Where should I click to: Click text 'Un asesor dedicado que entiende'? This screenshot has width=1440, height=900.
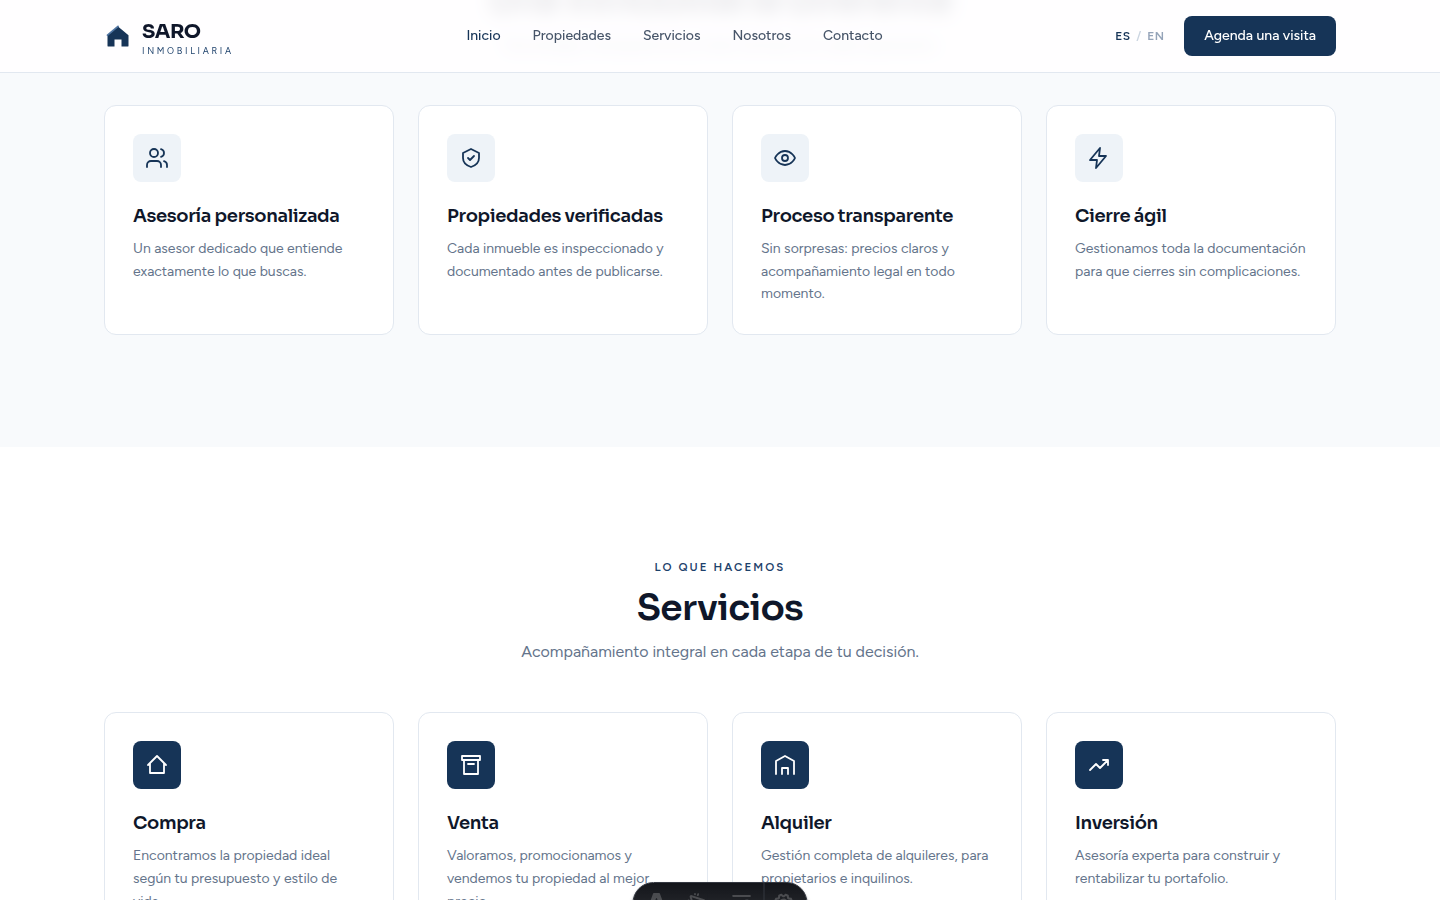coord(238,248)
